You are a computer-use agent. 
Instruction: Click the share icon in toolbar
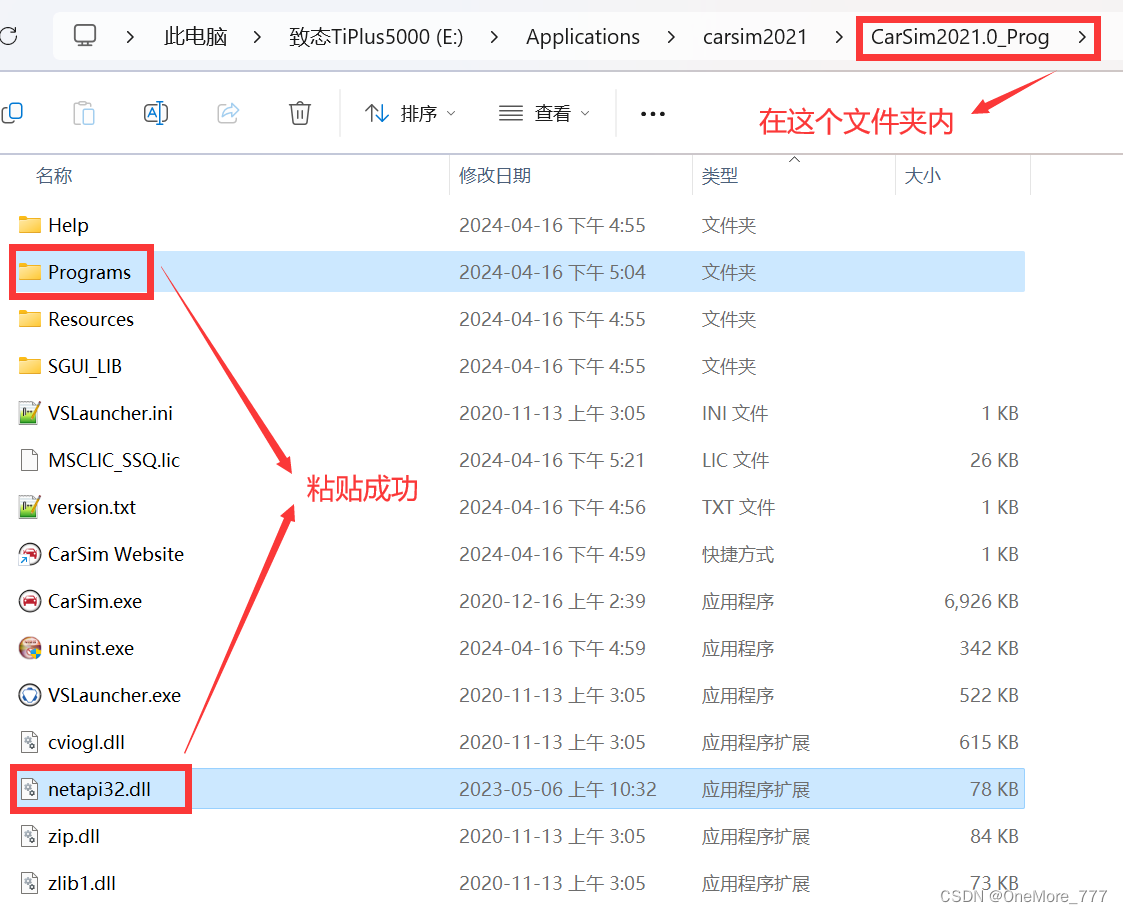228,113
